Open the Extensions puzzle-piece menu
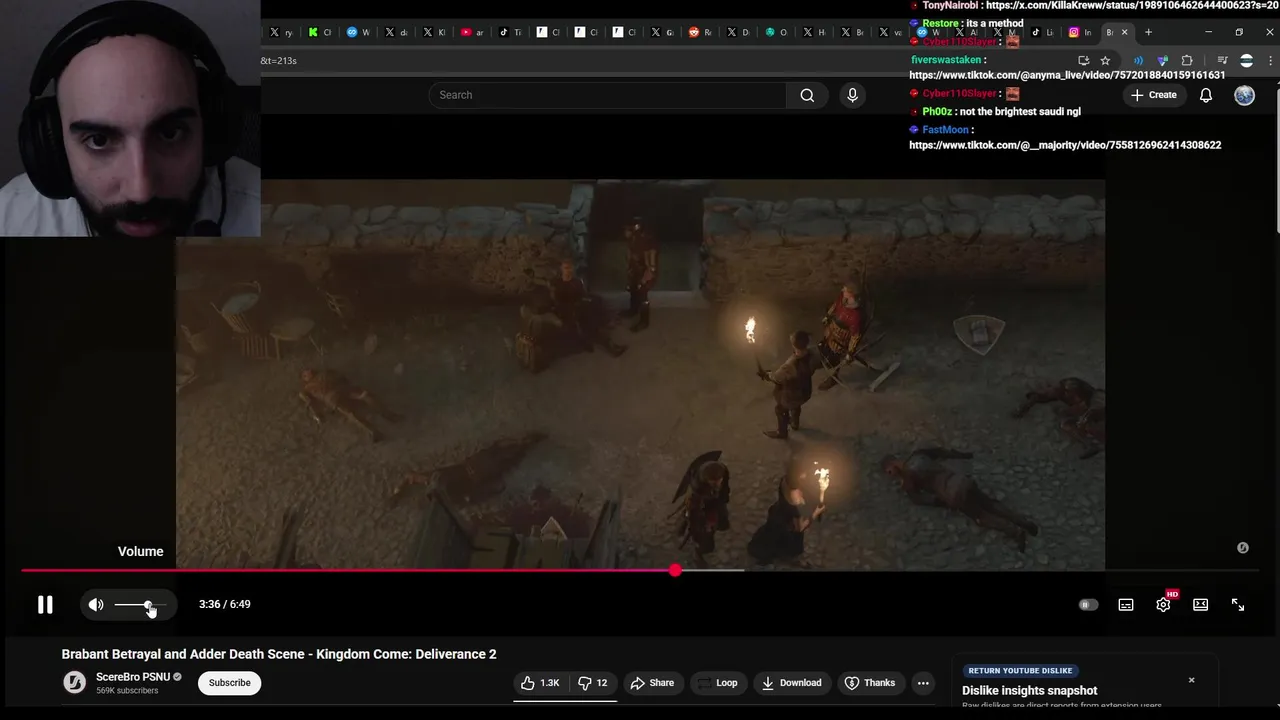The image size is (1280, 720). coord(1187,60)
